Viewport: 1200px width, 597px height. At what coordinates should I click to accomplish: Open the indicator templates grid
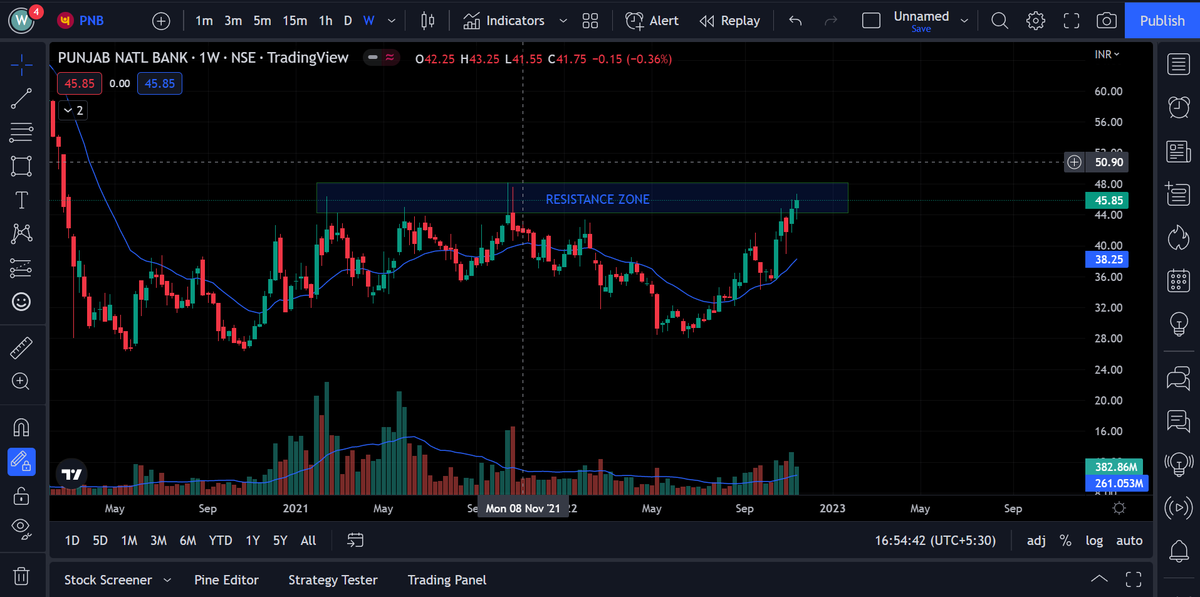coord(590,21)
